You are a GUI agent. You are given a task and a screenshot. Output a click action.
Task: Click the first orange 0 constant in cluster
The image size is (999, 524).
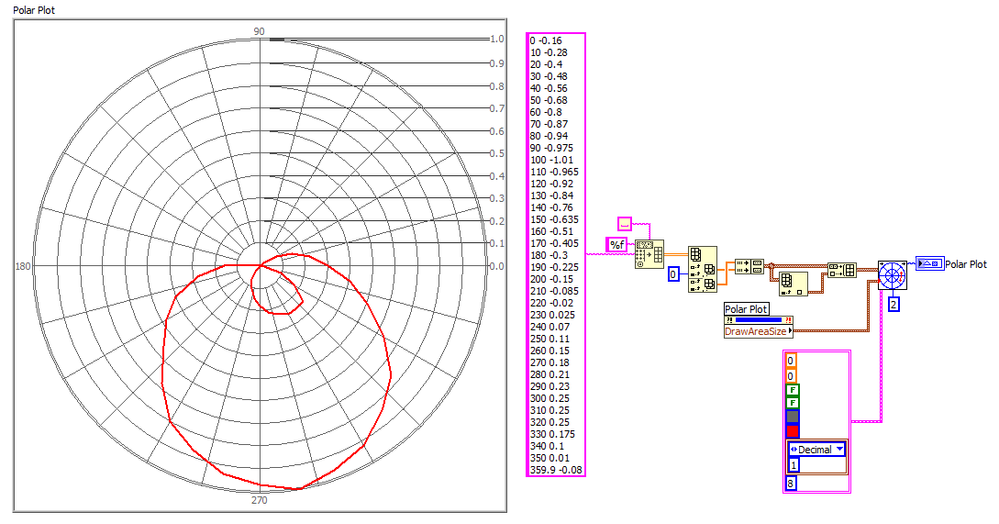(791, 361)
